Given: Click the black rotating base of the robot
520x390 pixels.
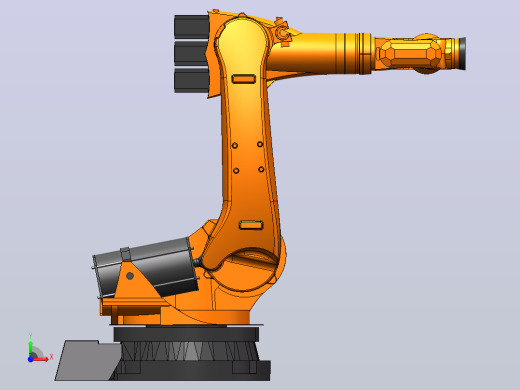Looking at the screenshot, I should [192, 353].
